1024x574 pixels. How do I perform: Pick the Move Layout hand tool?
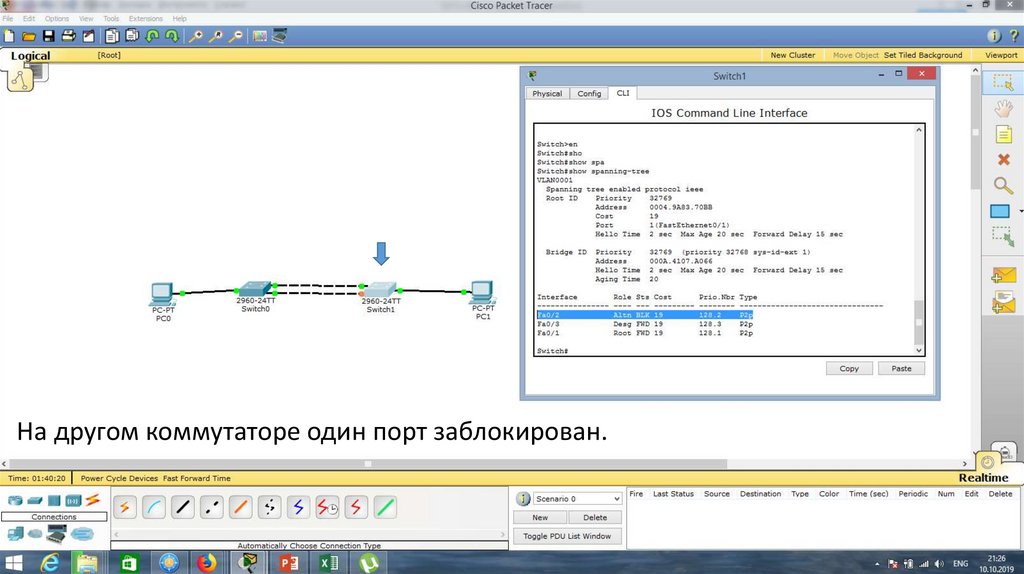coord(1003,108)
